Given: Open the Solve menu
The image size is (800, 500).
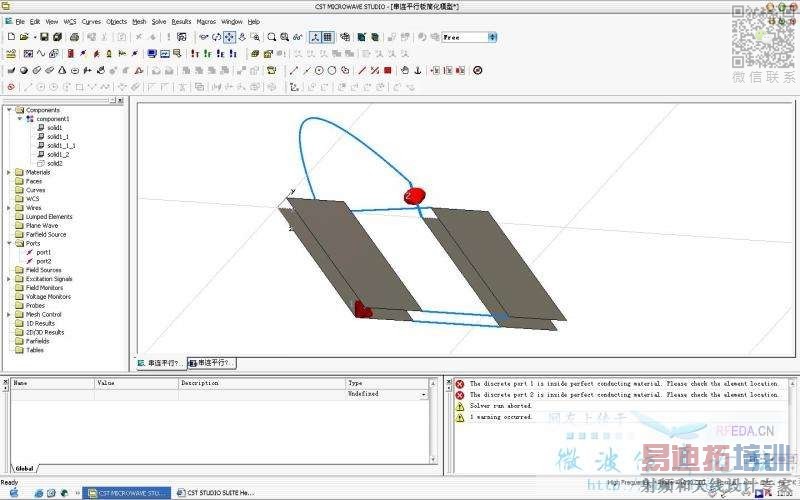Looking at the screenshot, I should 159,21.
